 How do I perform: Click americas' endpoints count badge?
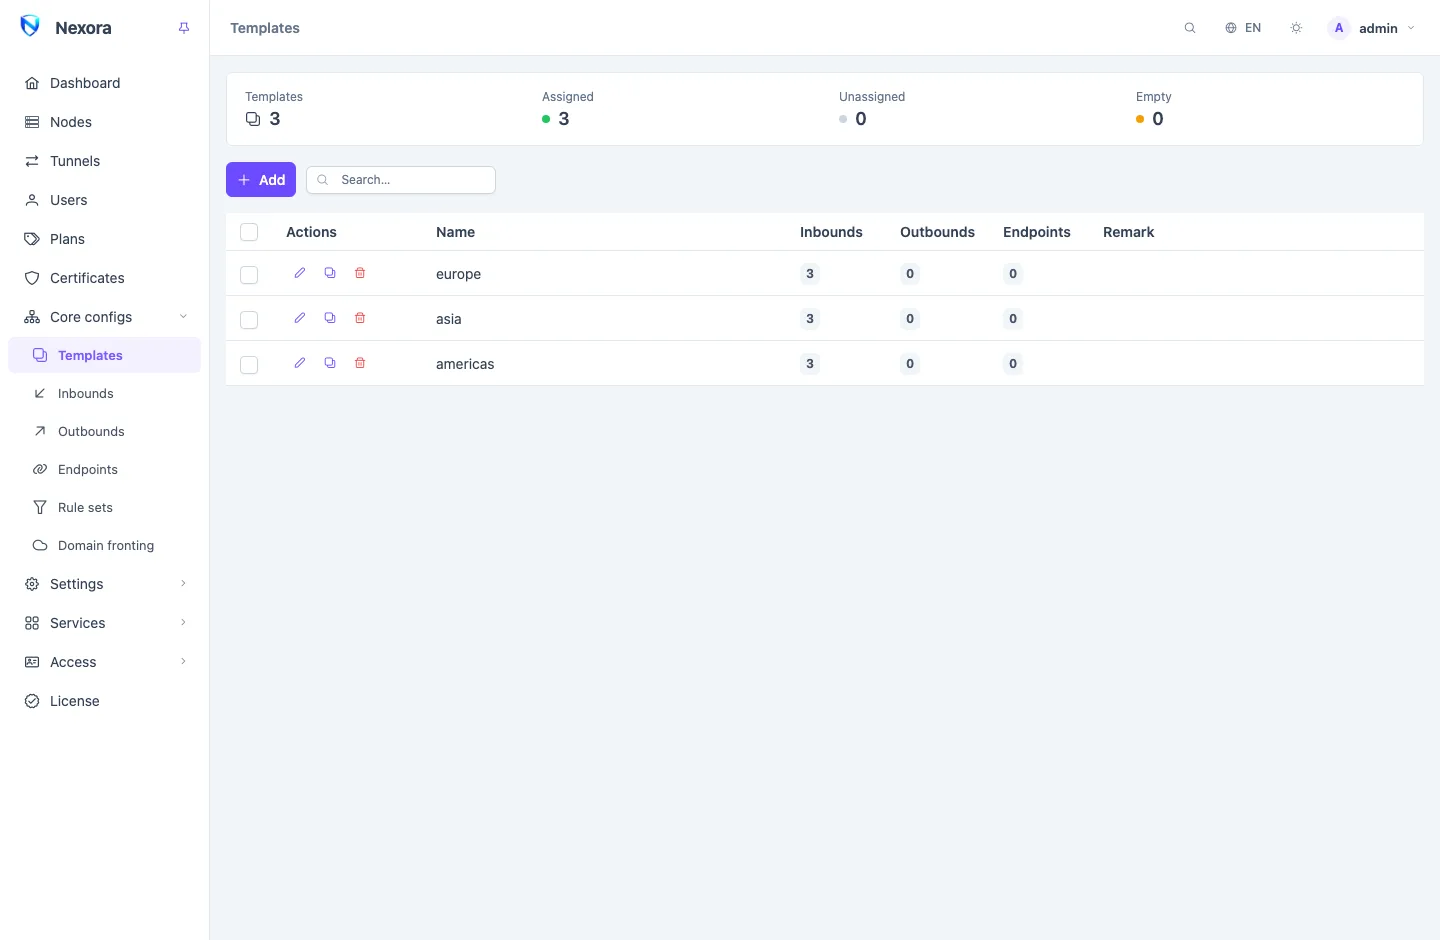(1013, 364)
